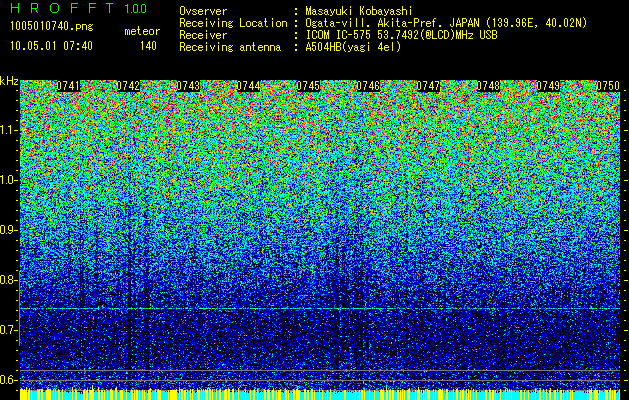Click the HROFFT 1.0.0 title text
Image resolution: width=629 pixels, height=400 pixels.
[x=78, y=8]
